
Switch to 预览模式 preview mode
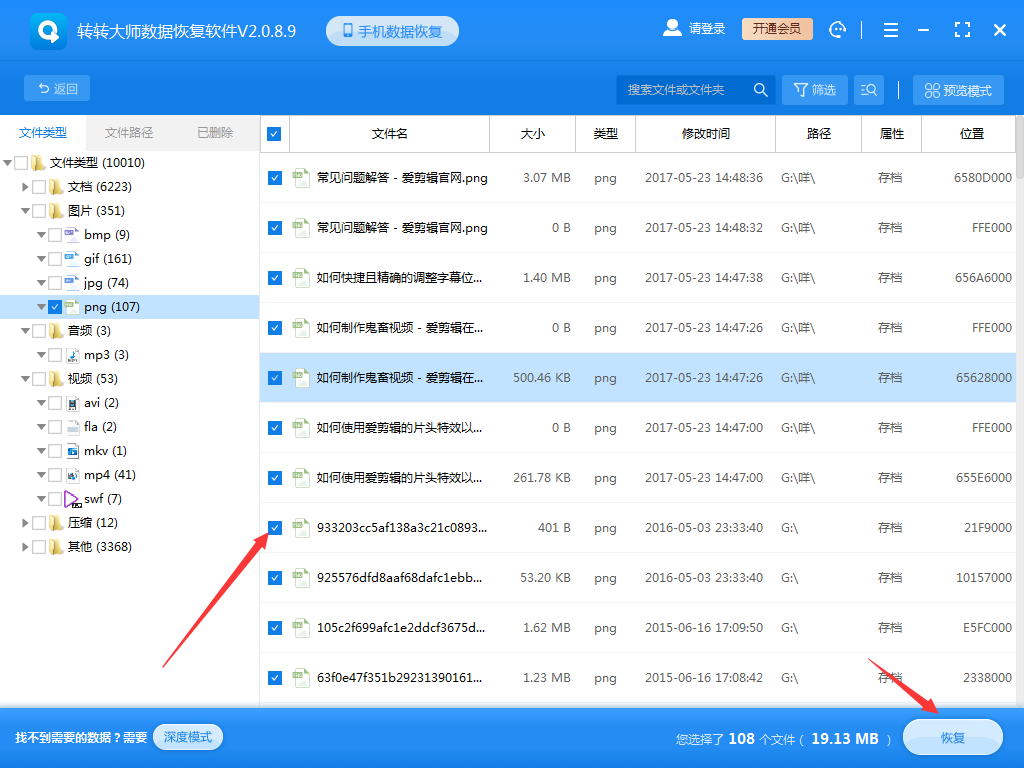click(958, 90)
